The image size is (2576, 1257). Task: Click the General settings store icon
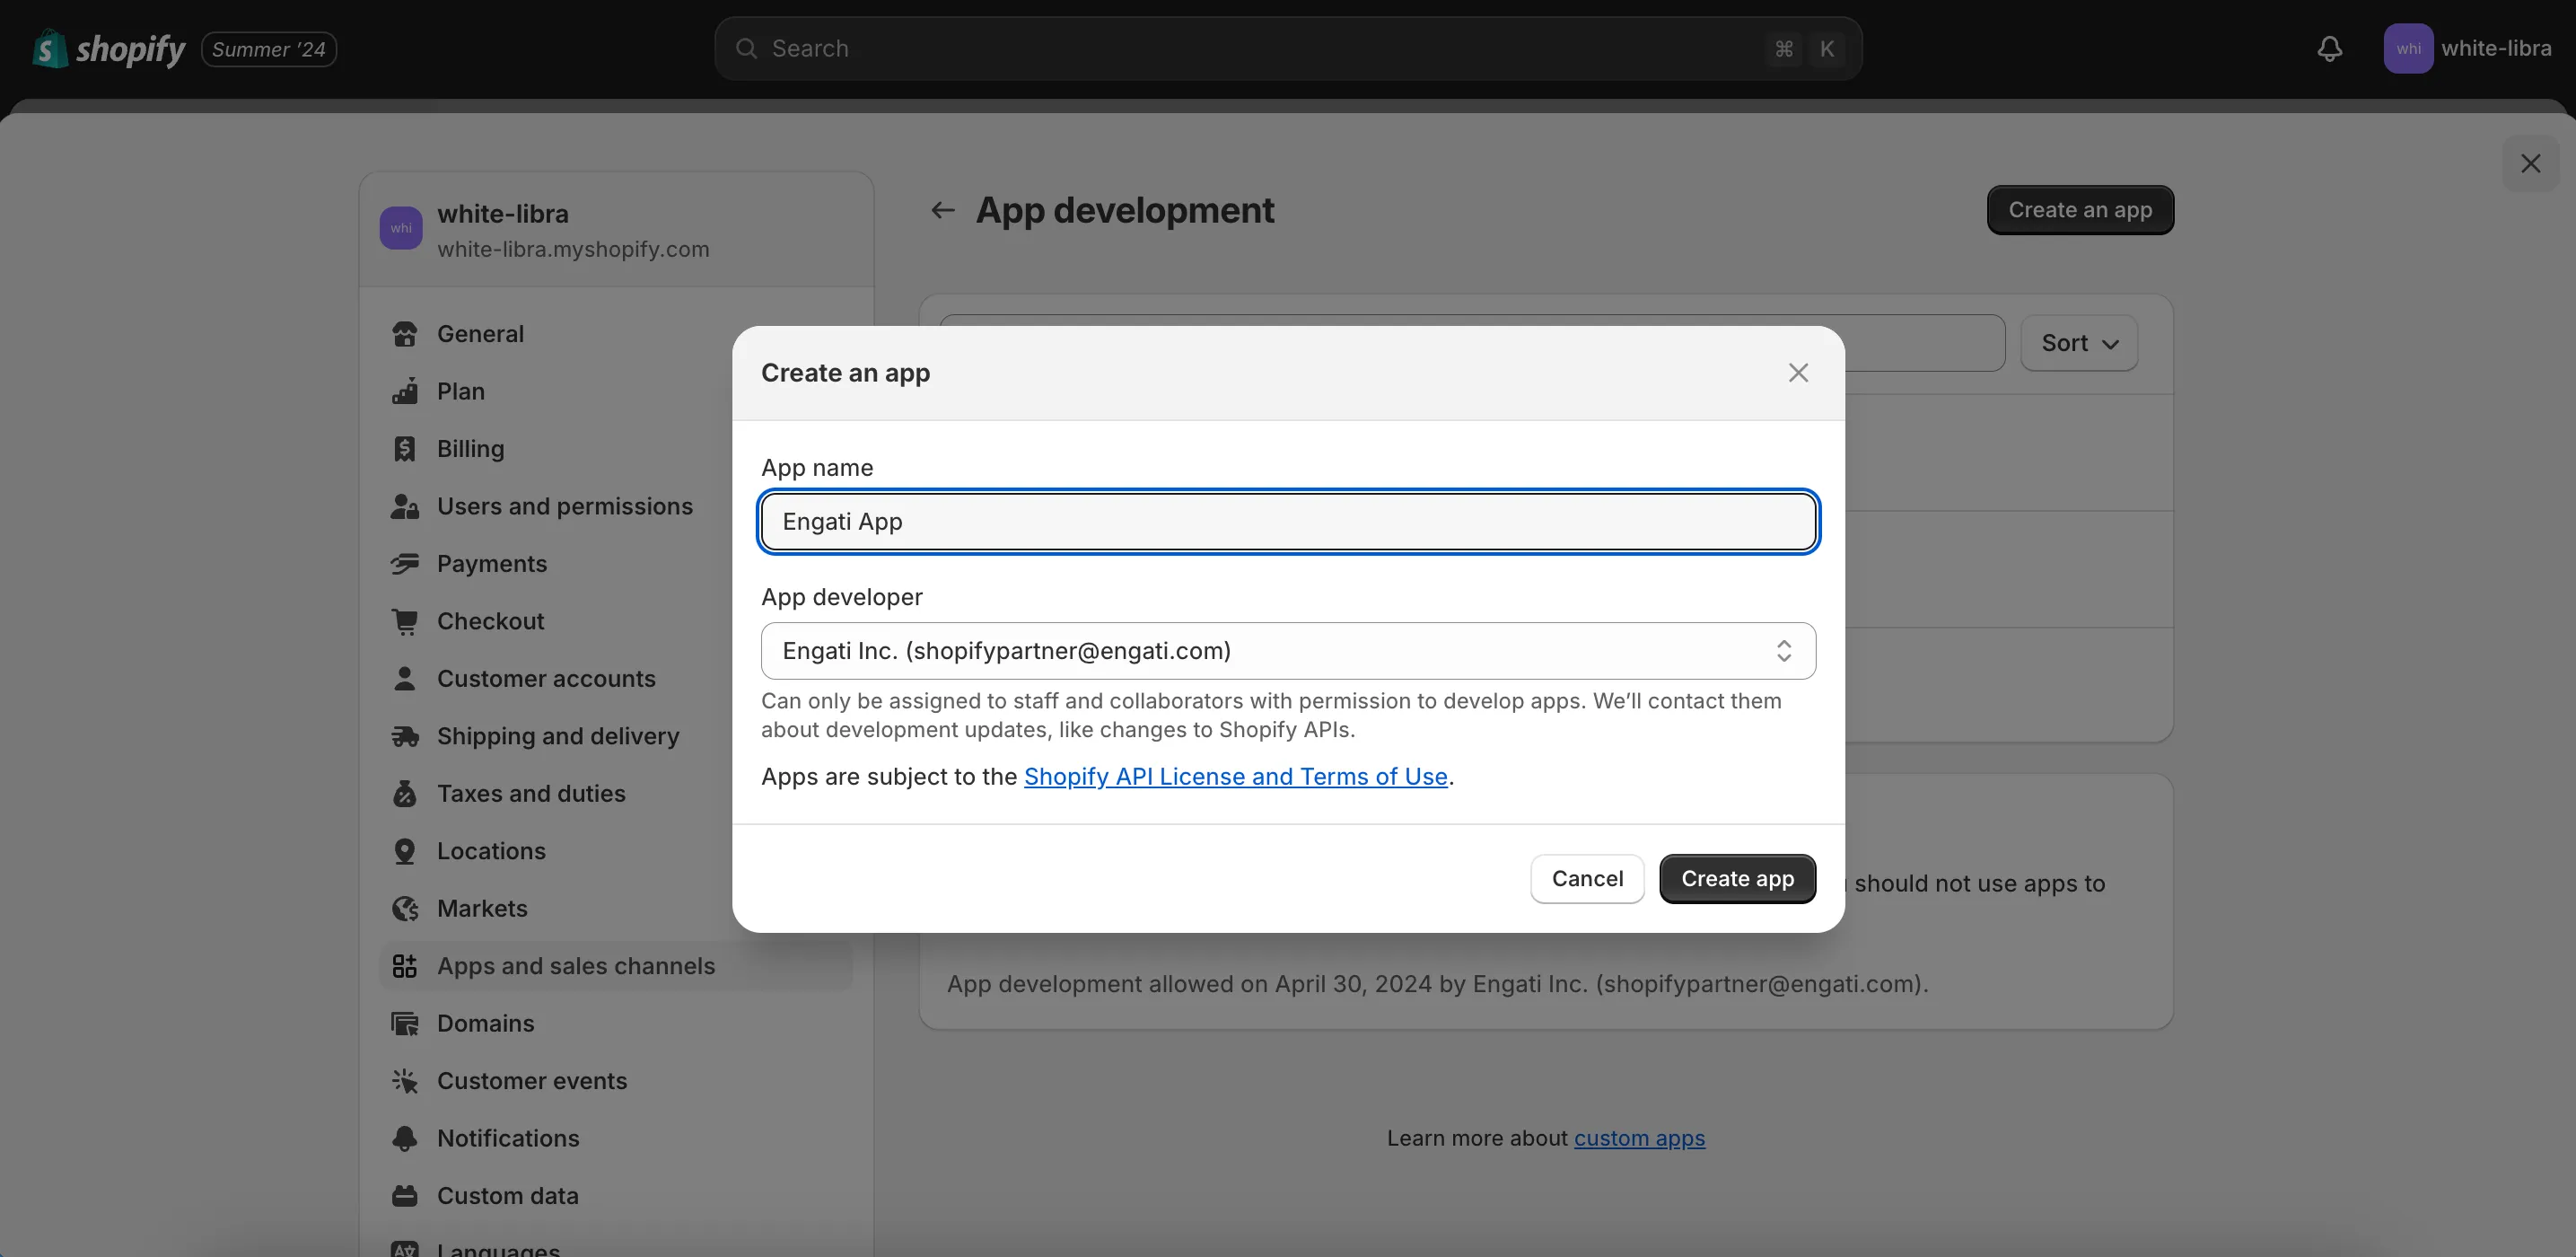click(x=404, y=334)
